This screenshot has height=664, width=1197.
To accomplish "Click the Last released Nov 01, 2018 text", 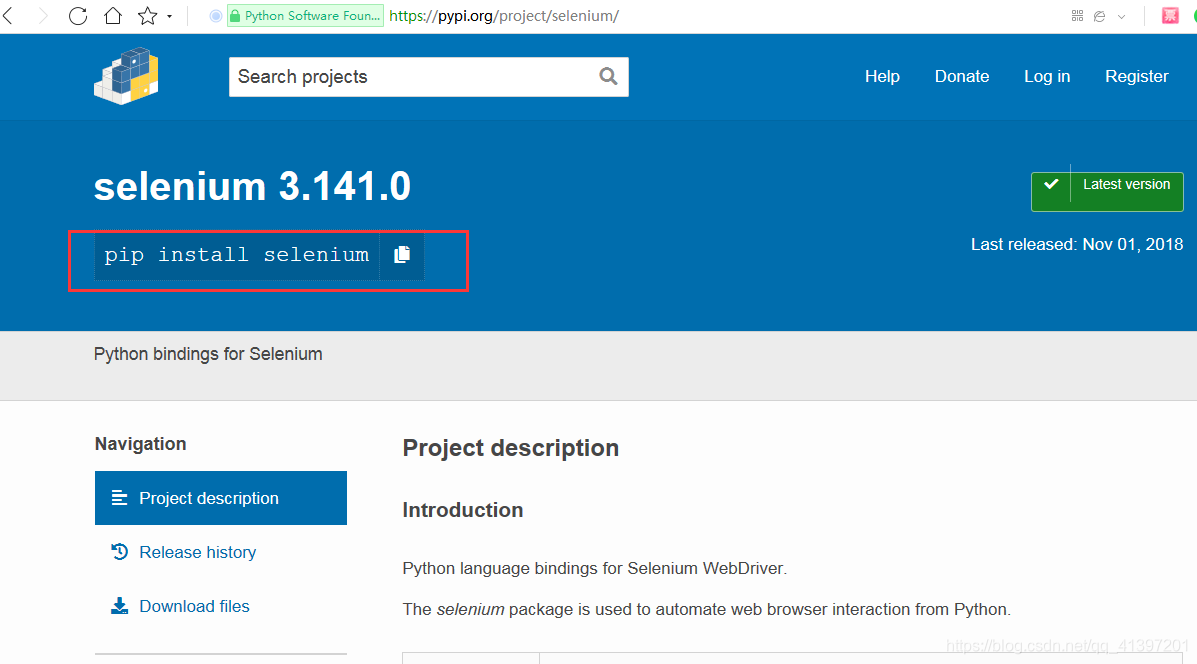I will click(x=1076, y=244).
